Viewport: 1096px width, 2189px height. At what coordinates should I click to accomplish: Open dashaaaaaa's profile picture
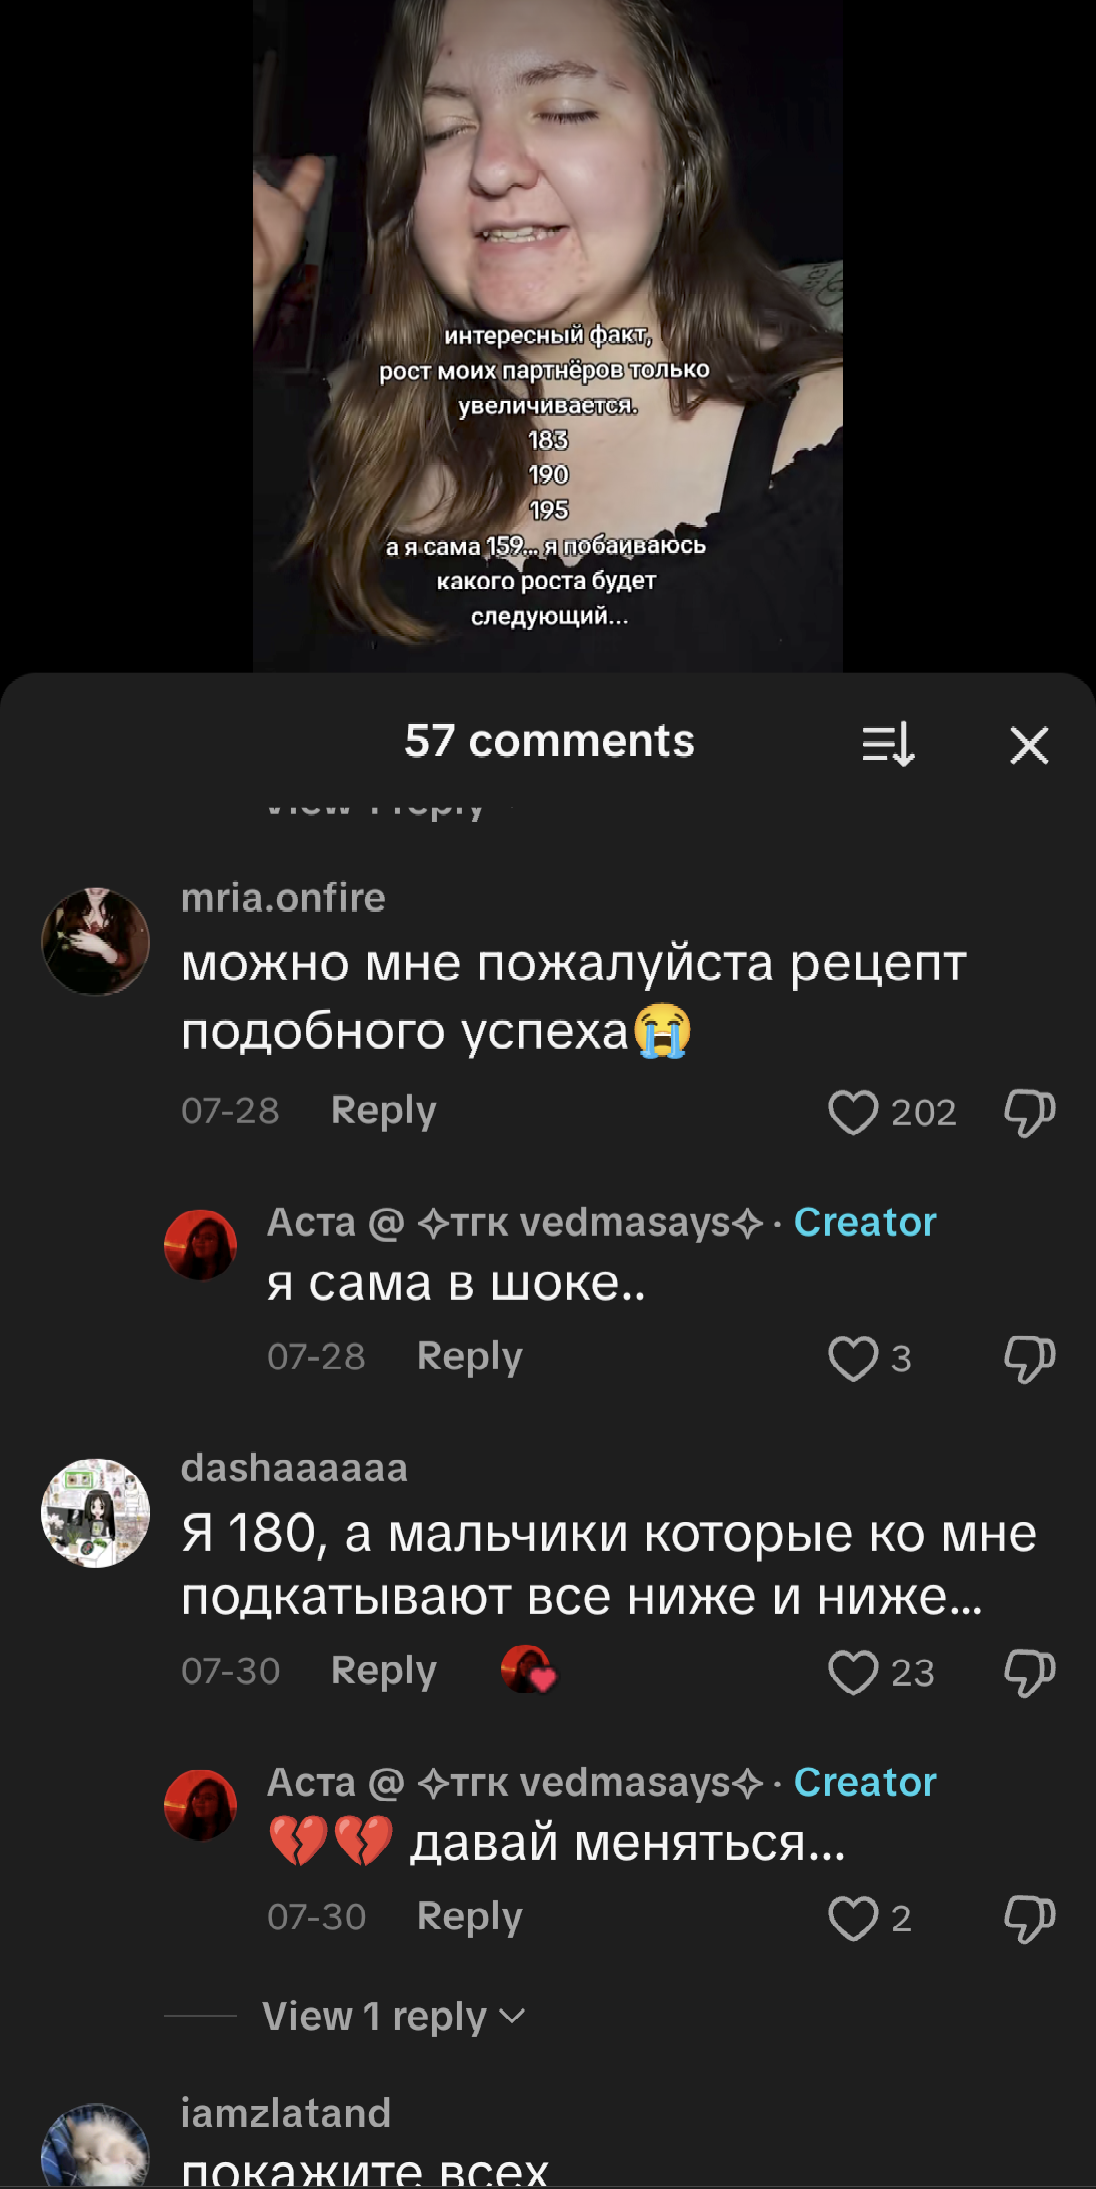(95, 1513)
